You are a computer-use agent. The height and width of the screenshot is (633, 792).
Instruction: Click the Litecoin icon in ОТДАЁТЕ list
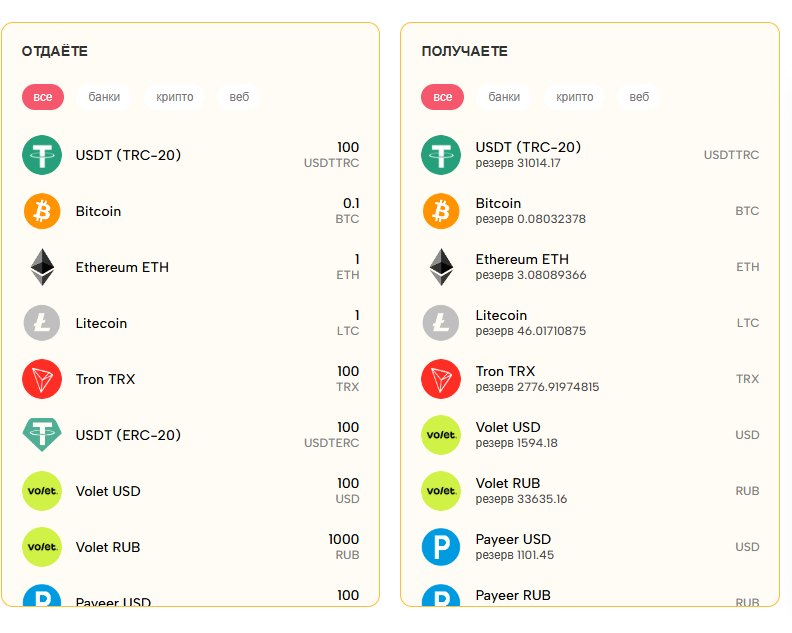[x=42, y=323]
